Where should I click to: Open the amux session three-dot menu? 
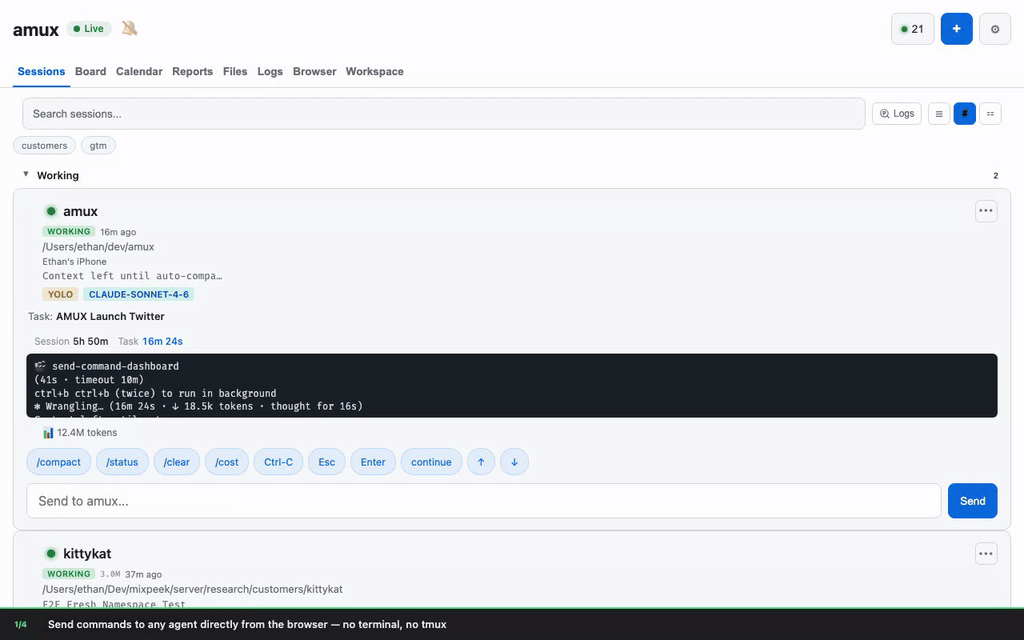[x=985, y=211]
